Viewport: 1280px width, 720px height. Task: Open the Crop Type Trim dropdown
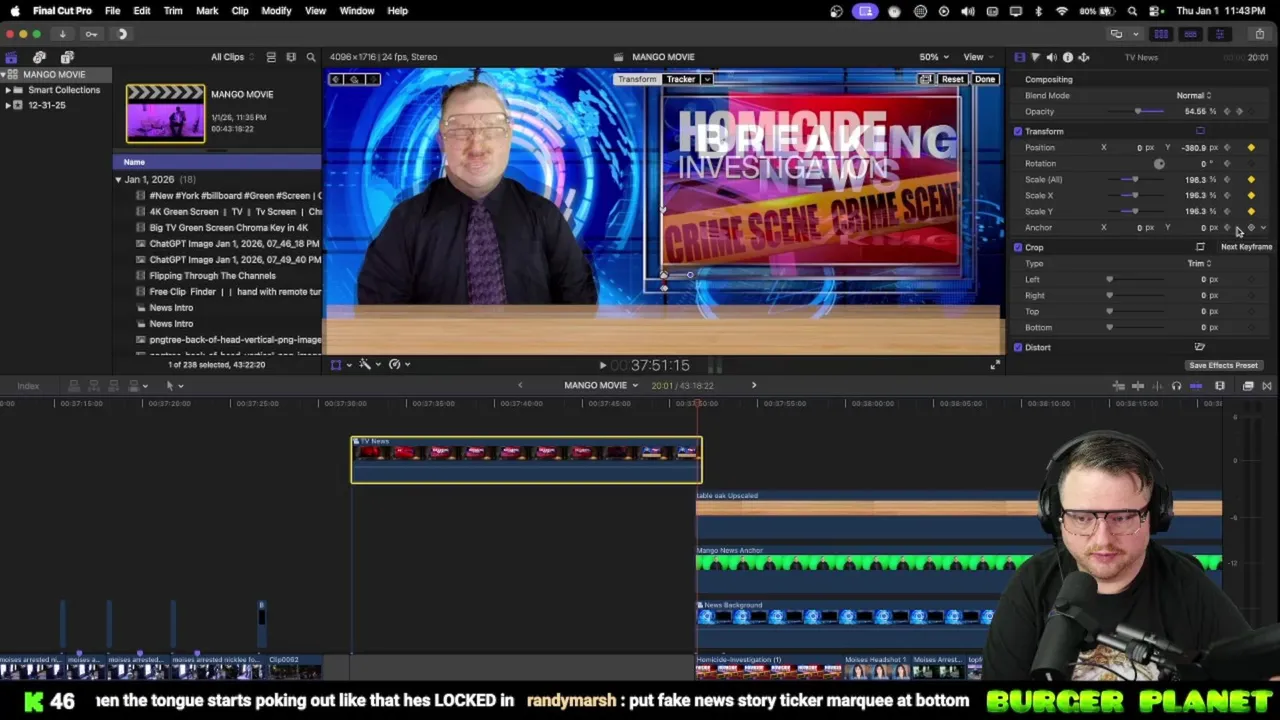pyautogui.click(x=1199, y=264)
